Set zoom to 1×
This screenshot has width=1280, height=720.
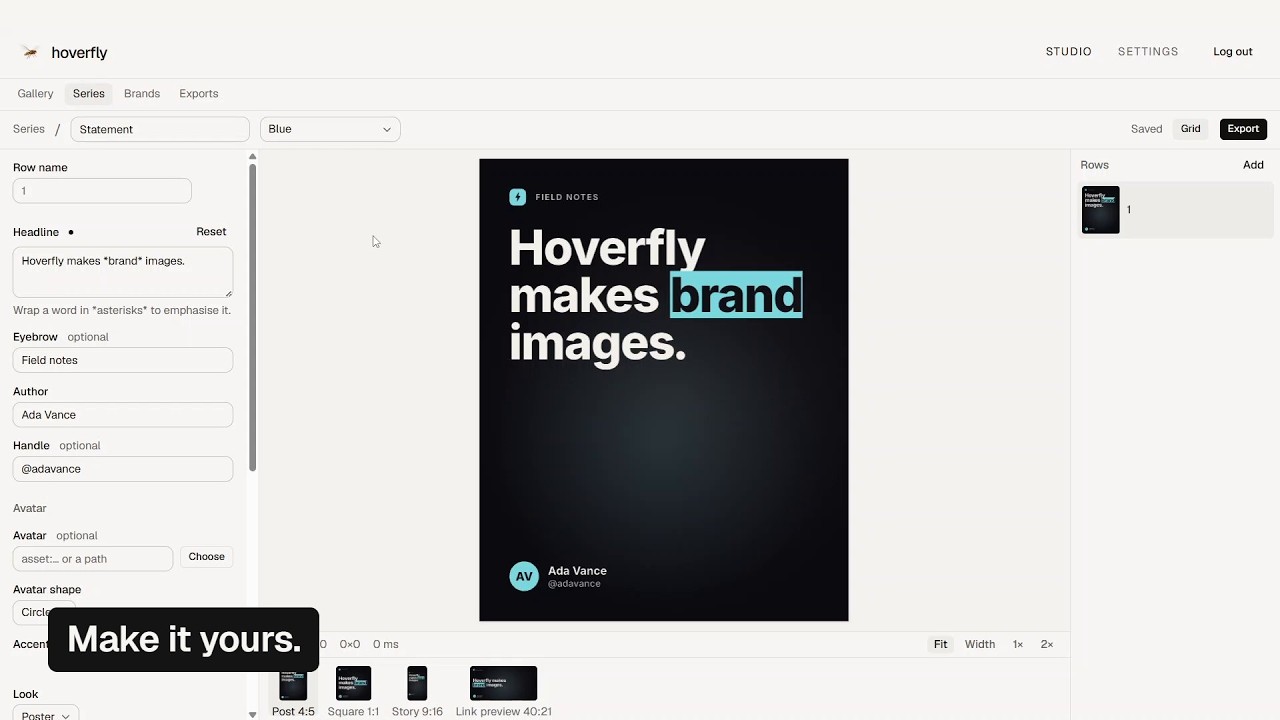click(1017, 644)
